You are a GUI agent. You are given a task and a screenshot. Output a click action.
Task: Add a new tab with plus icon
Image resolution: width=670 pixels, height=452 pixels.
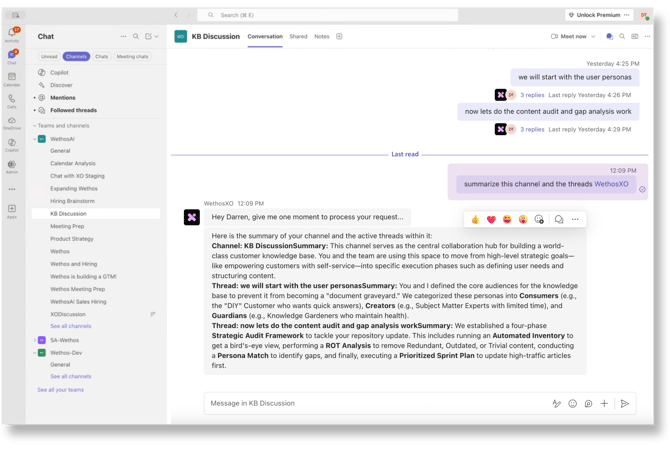click(x=339, y=36)
